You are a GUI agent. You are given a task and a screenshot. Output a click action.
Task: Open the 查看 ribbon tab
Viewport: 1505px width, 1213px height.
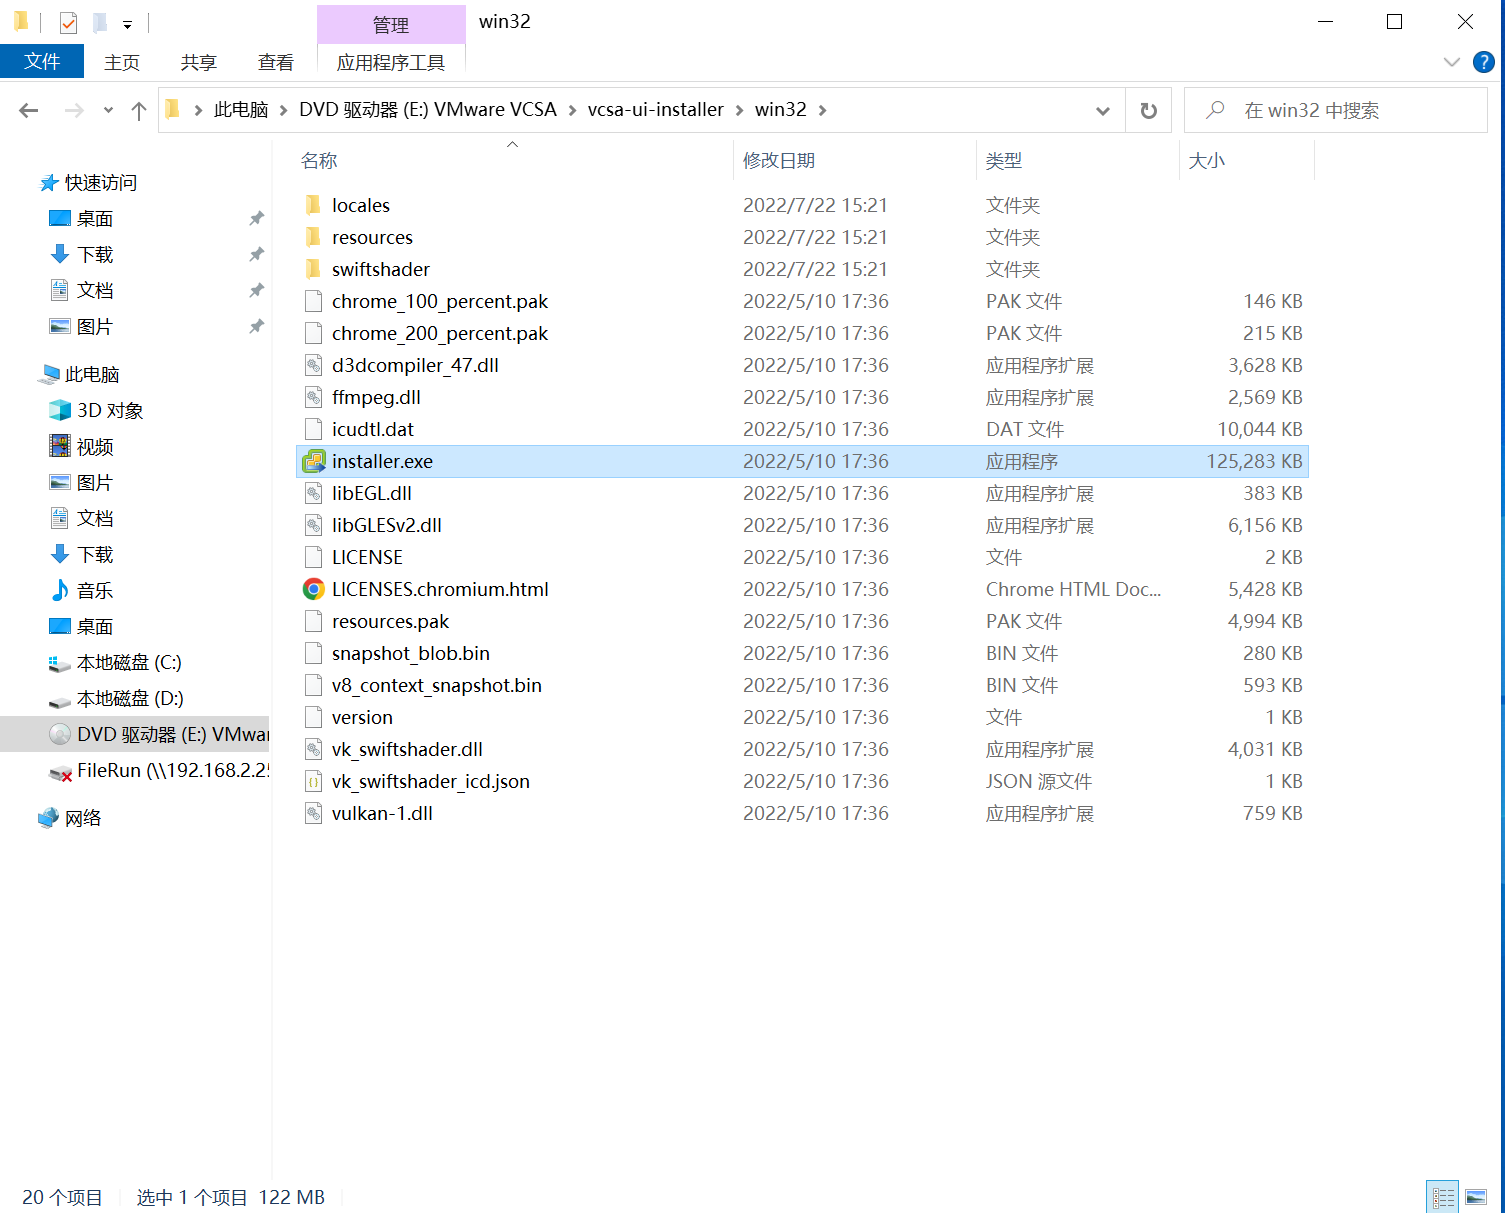tap(275, 62)
